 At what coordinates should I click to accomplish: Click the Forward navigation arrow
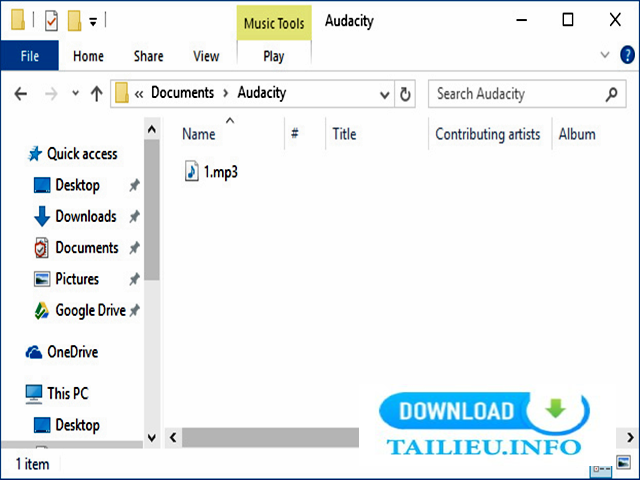(x=51, y=94)
